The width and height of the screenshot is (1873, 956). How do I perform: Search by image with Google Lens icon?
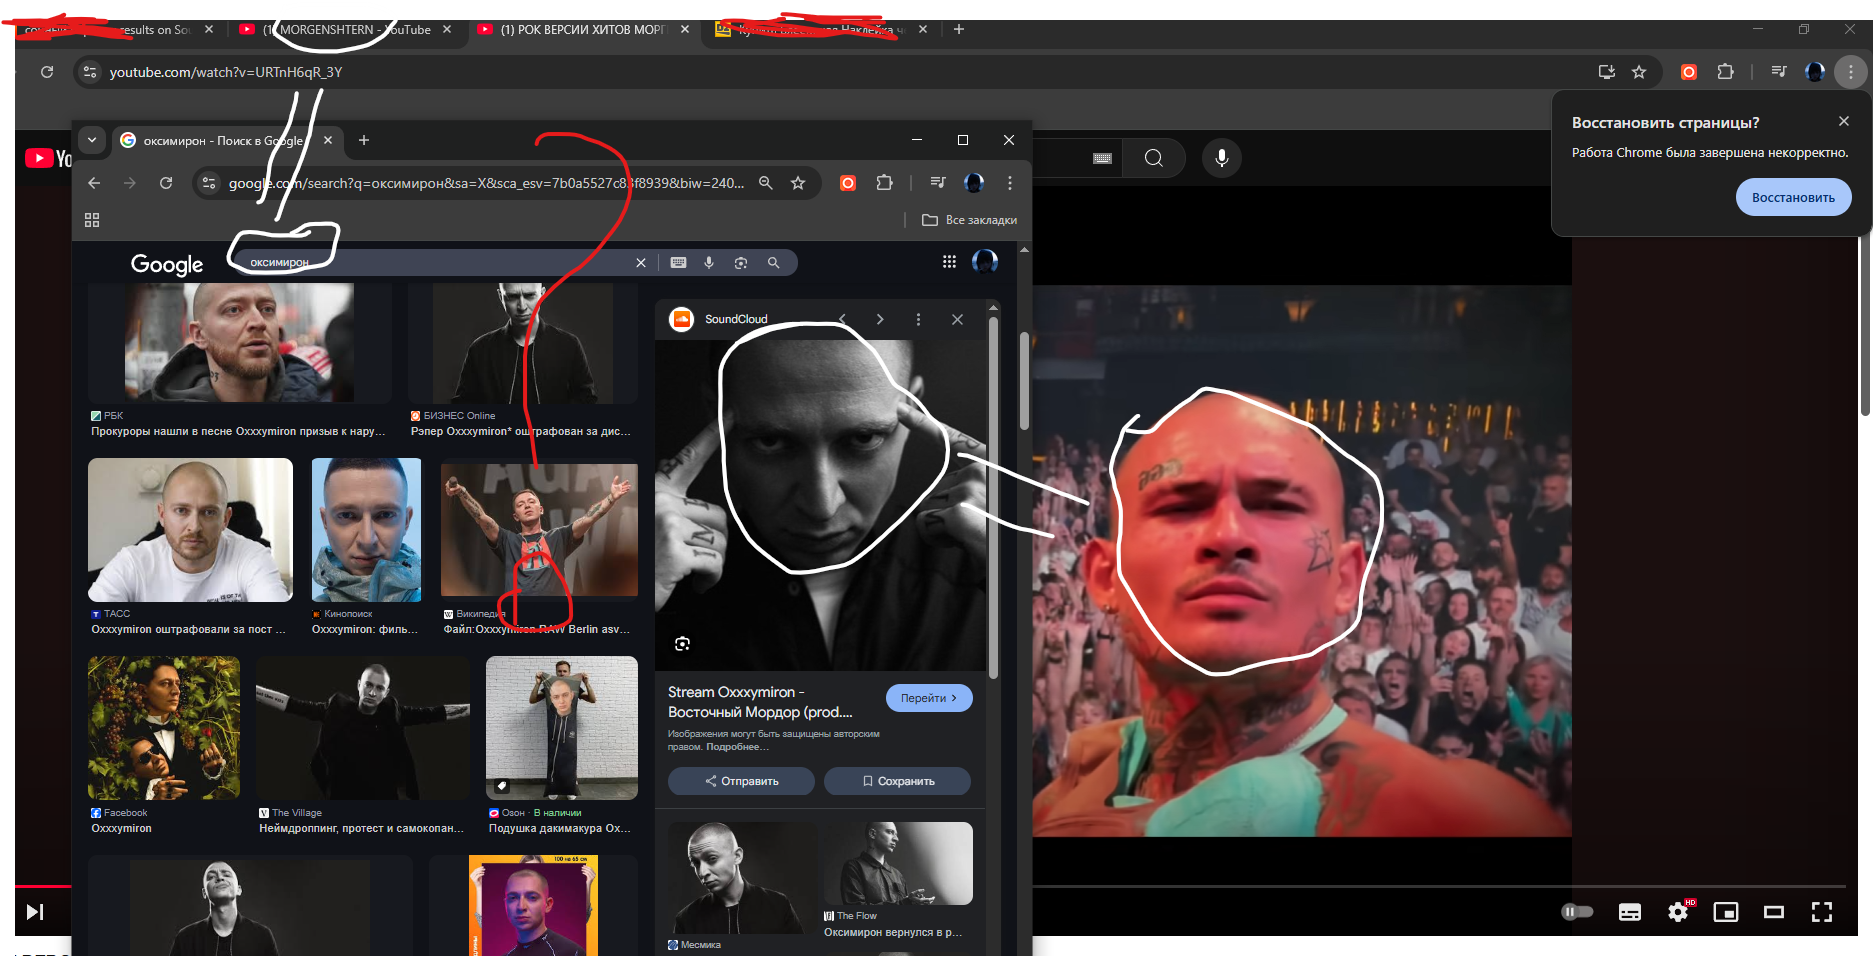741,263
